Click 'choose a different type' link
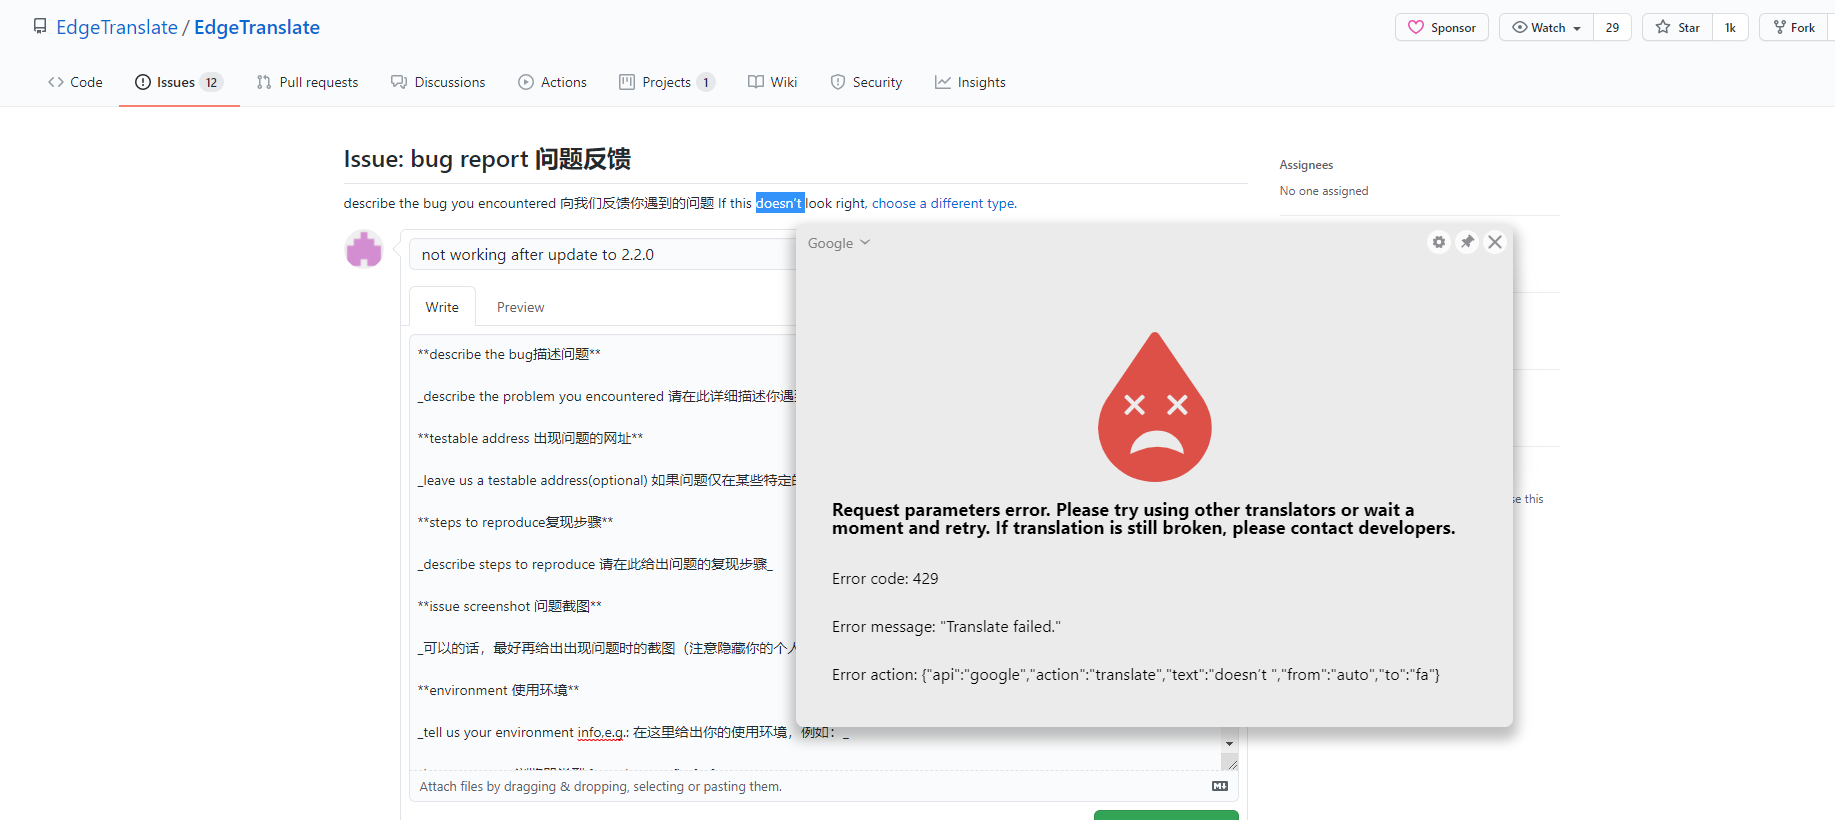Image resolution: width=1835 pixels, height=820 pixels. [943, 203]
